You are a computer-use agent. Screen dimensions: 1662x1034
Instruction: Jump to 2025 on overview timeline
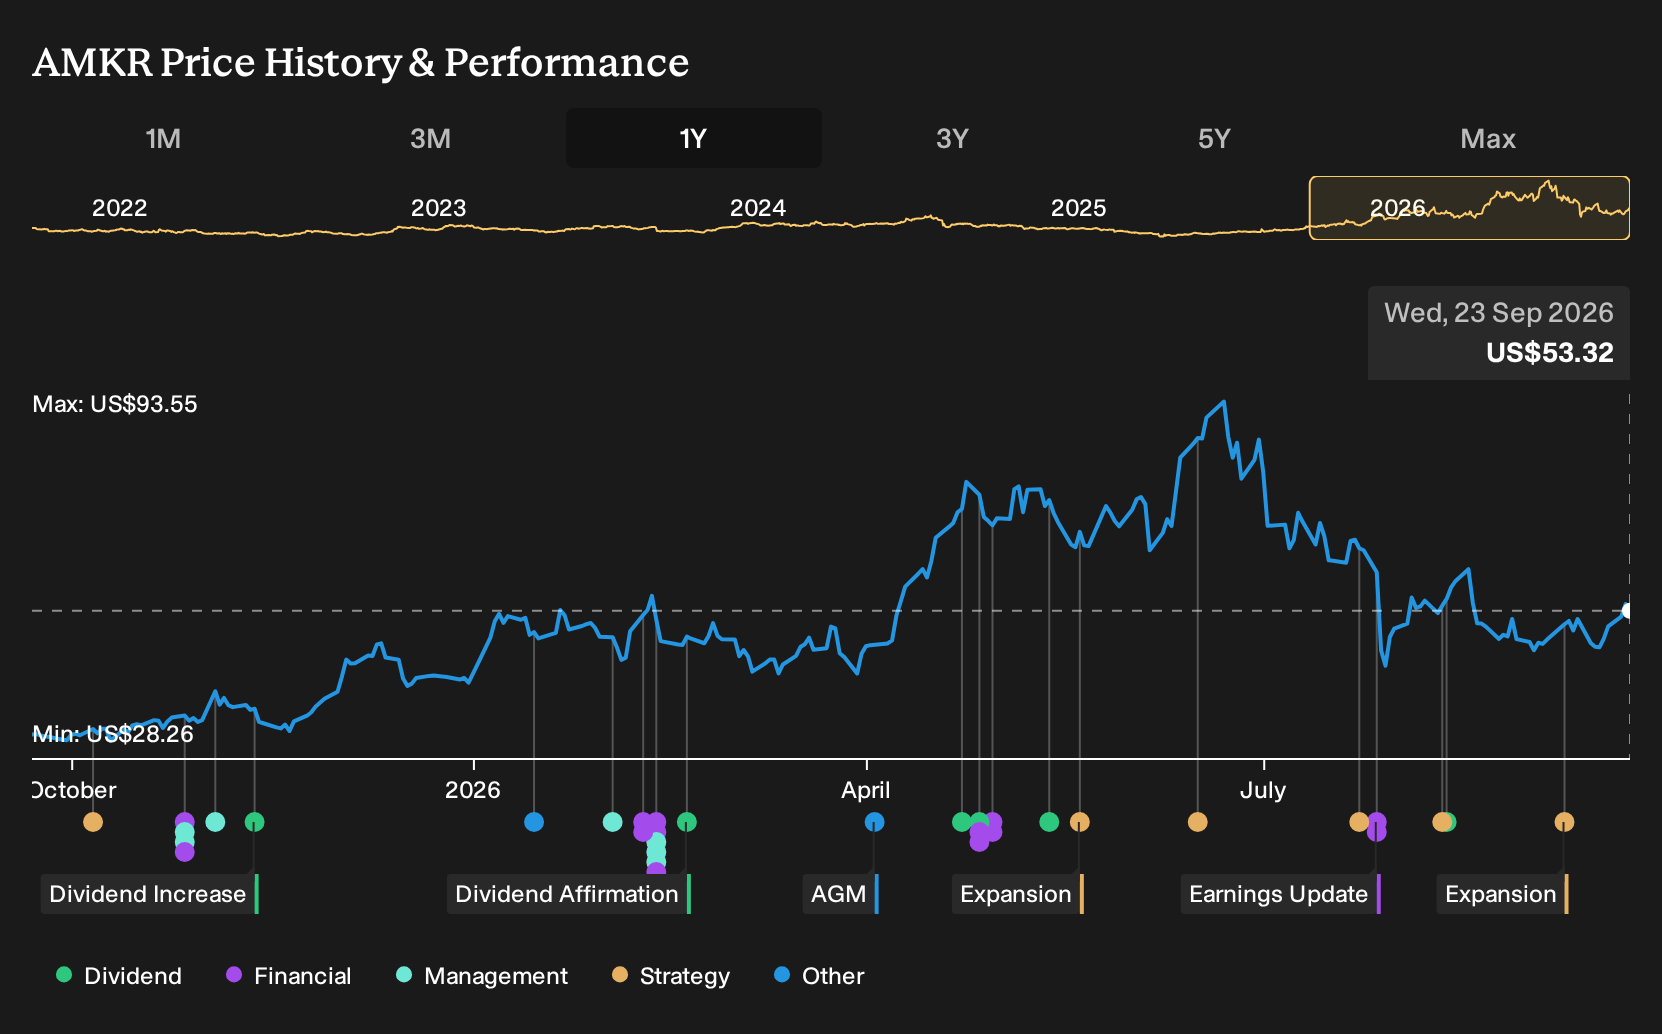(x=1078, y=208)
